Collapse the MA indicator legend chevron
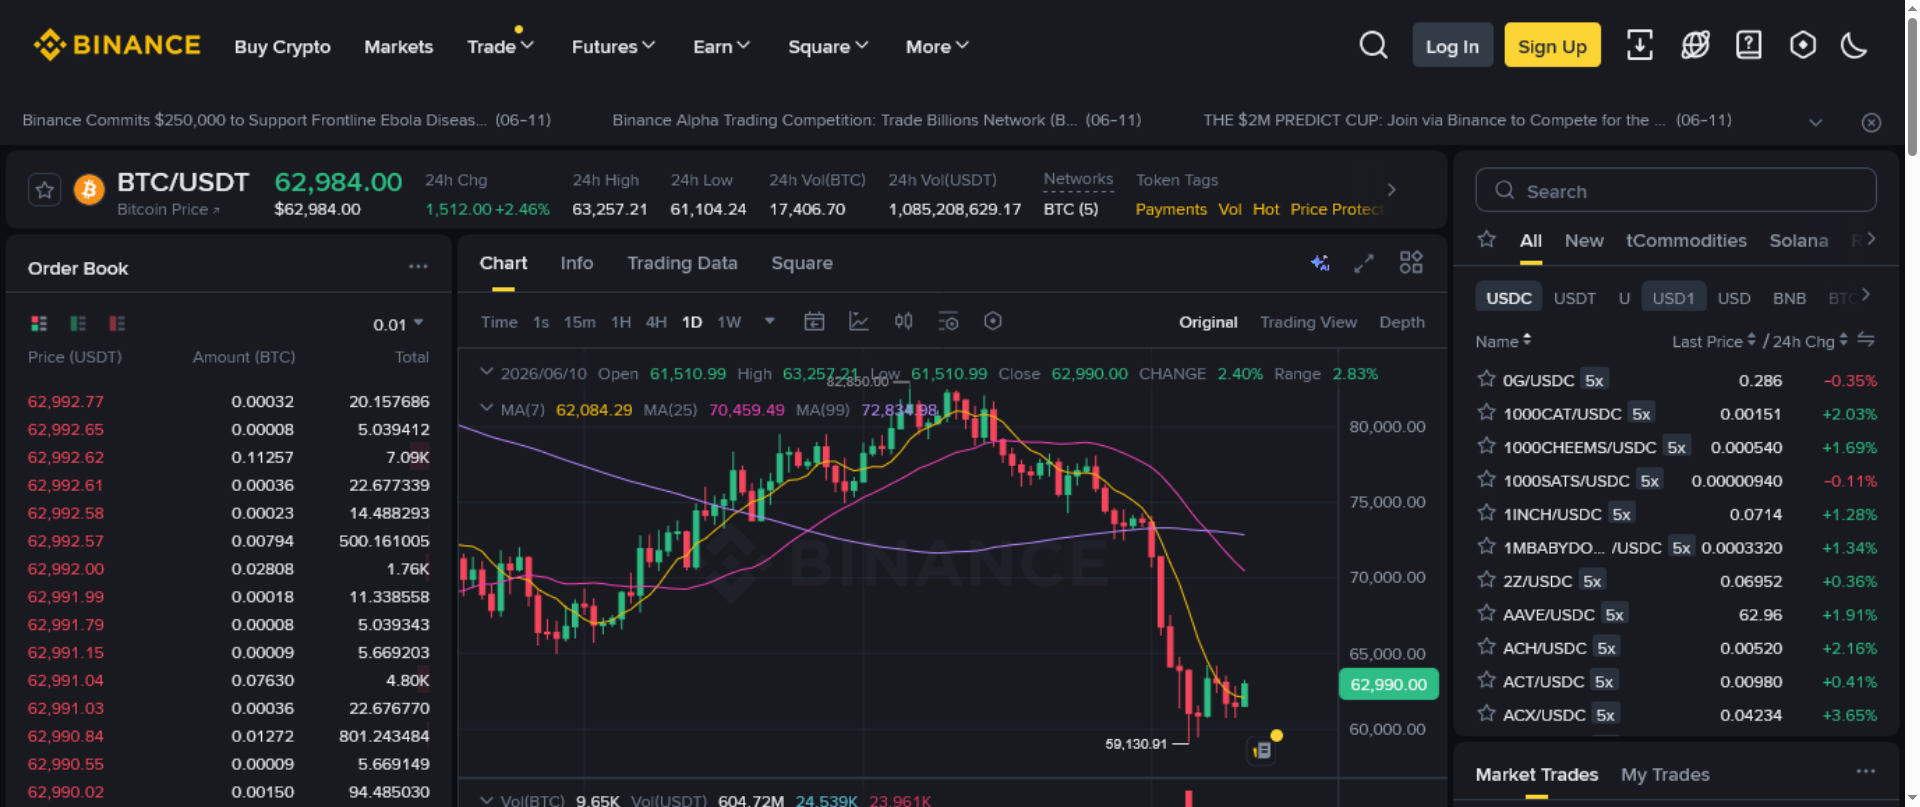The image size is (1920, 807). [x=487, y=408]
